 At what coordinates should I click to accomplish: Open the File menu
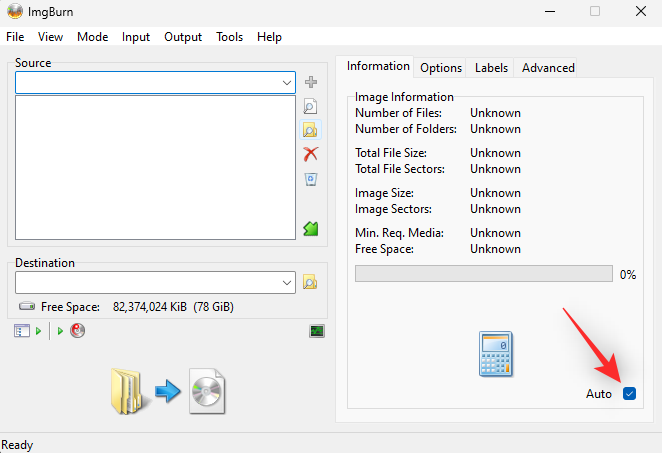[15, 37]
